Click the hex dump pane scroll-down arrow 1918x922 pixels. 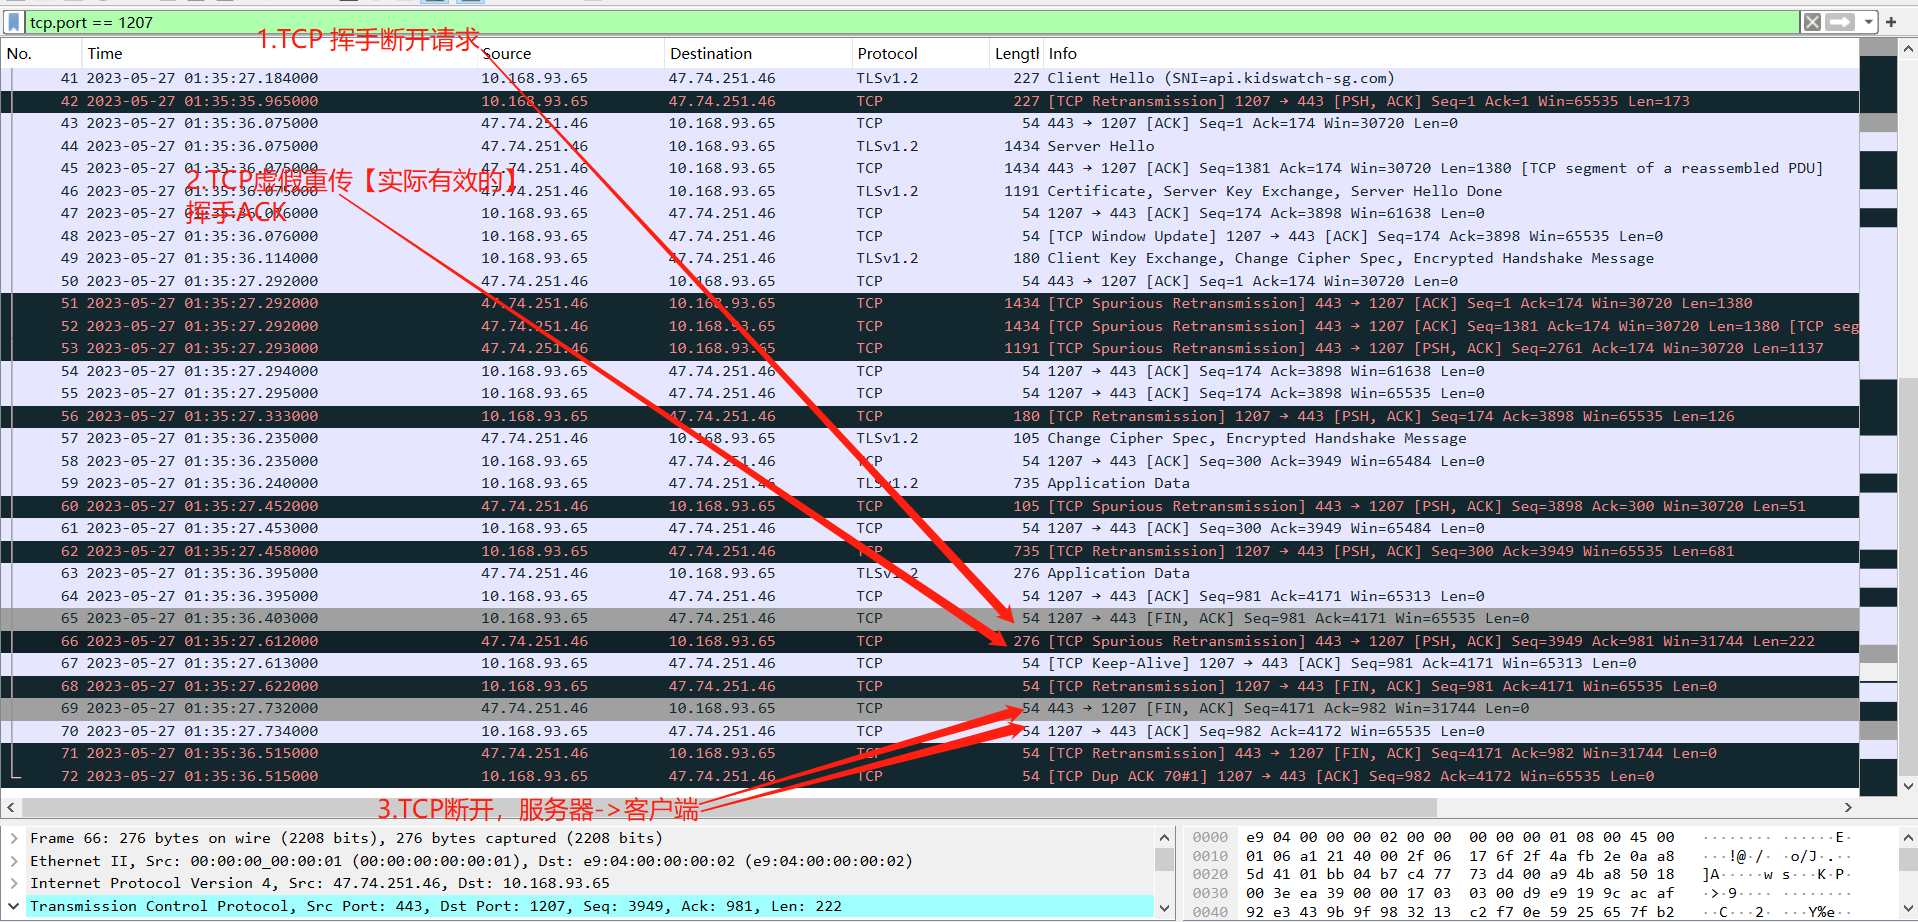coord(1908,908)
